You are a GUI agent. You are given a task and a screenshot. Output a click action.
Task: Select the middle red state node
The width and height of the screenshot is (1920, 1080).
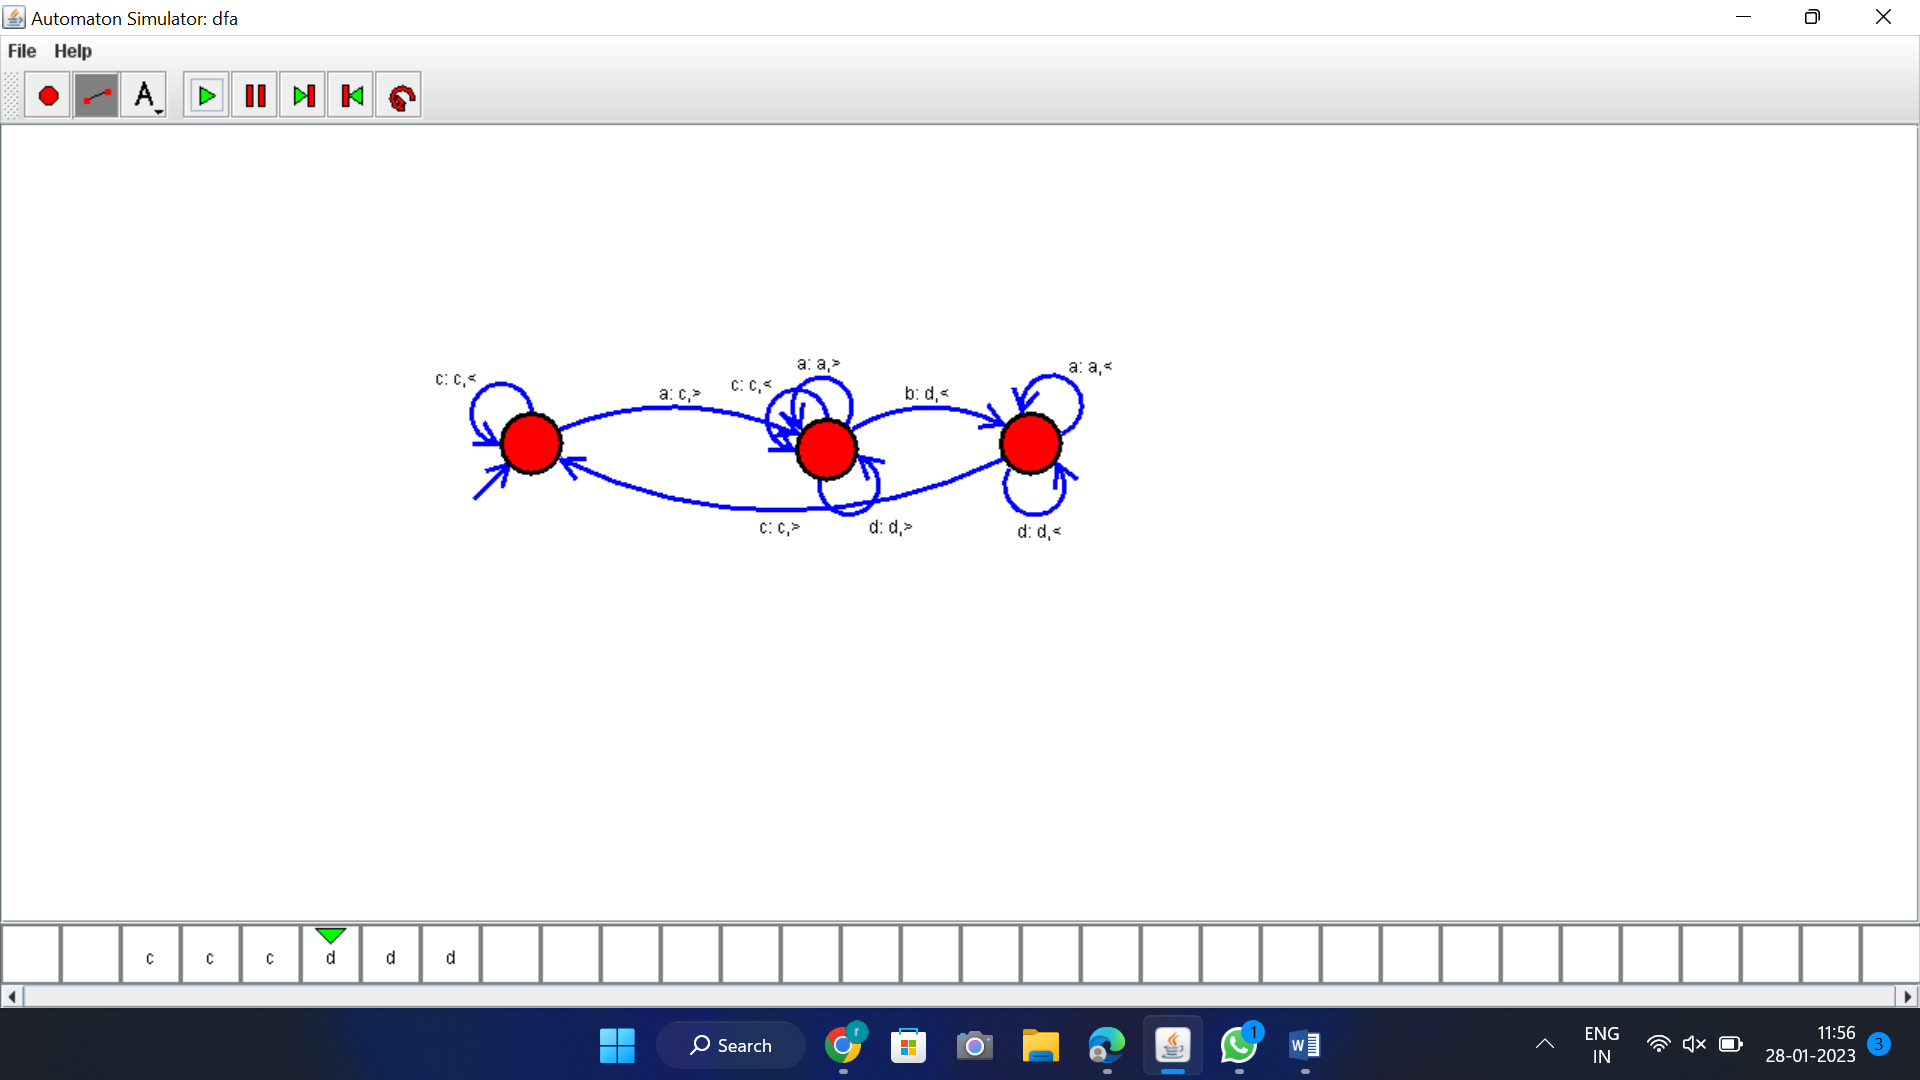826,449
